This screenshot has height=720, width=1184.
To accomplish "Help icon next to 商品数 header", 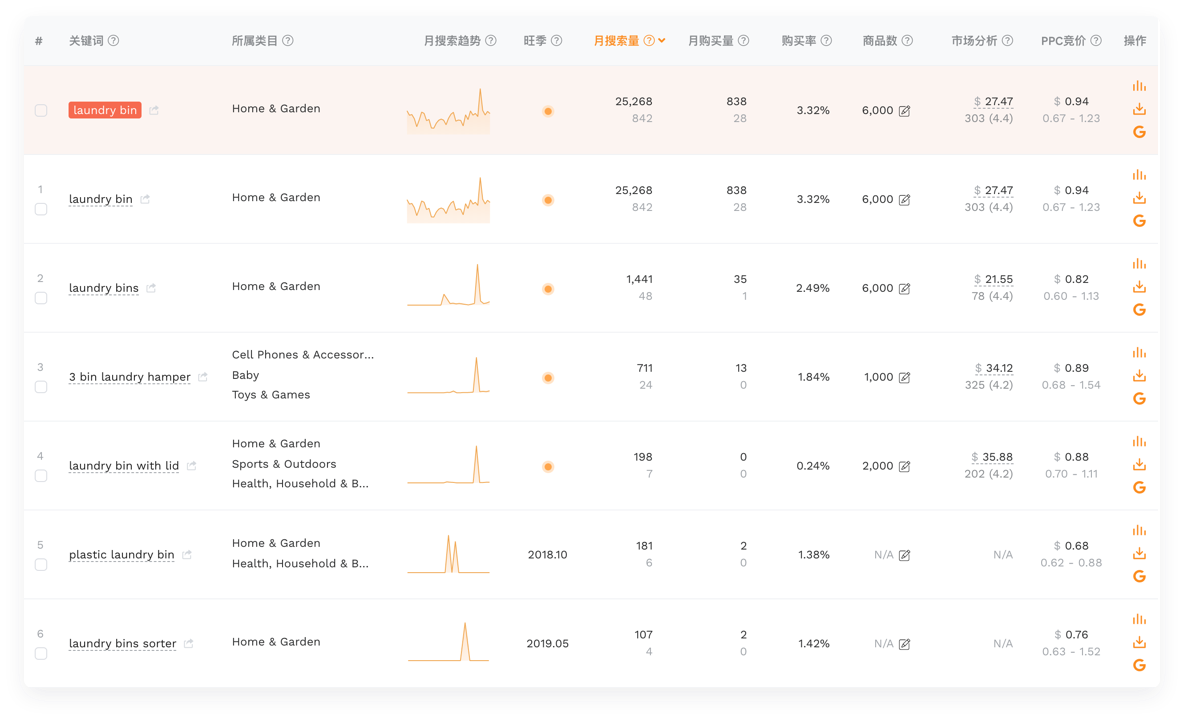I will tap(908, 41).
